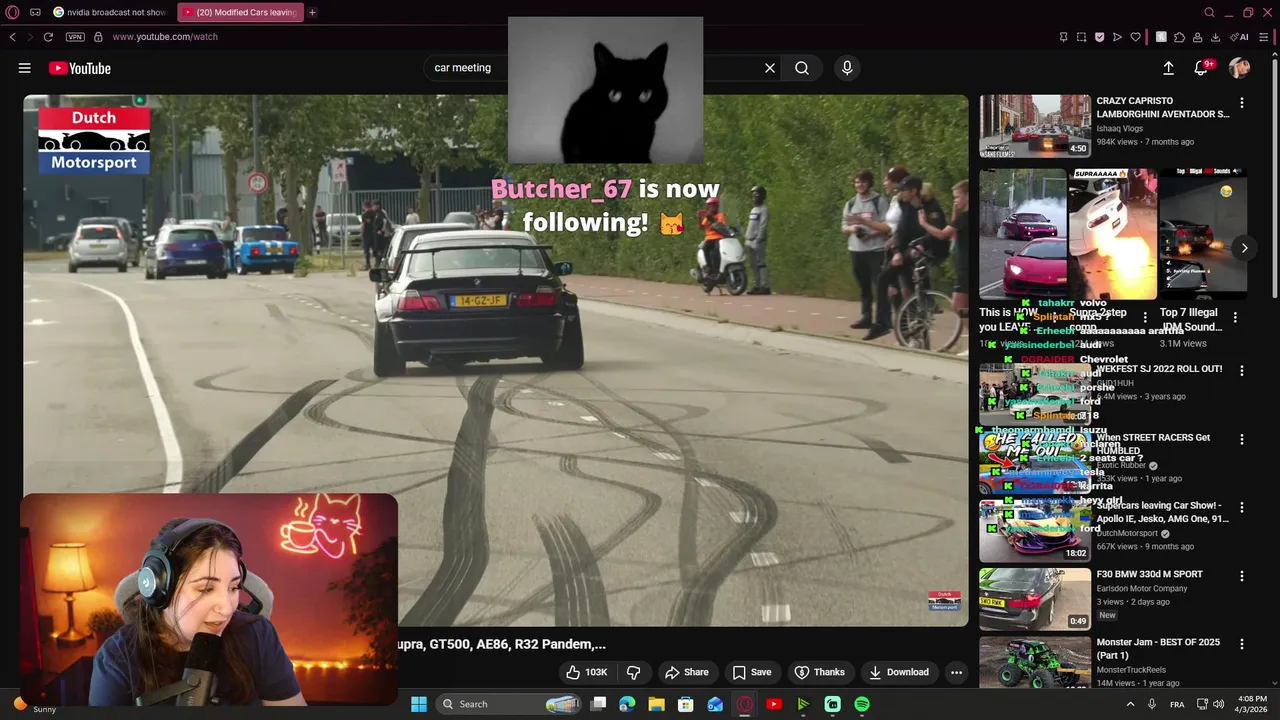Open the Windows Start menu

point(419,704)
